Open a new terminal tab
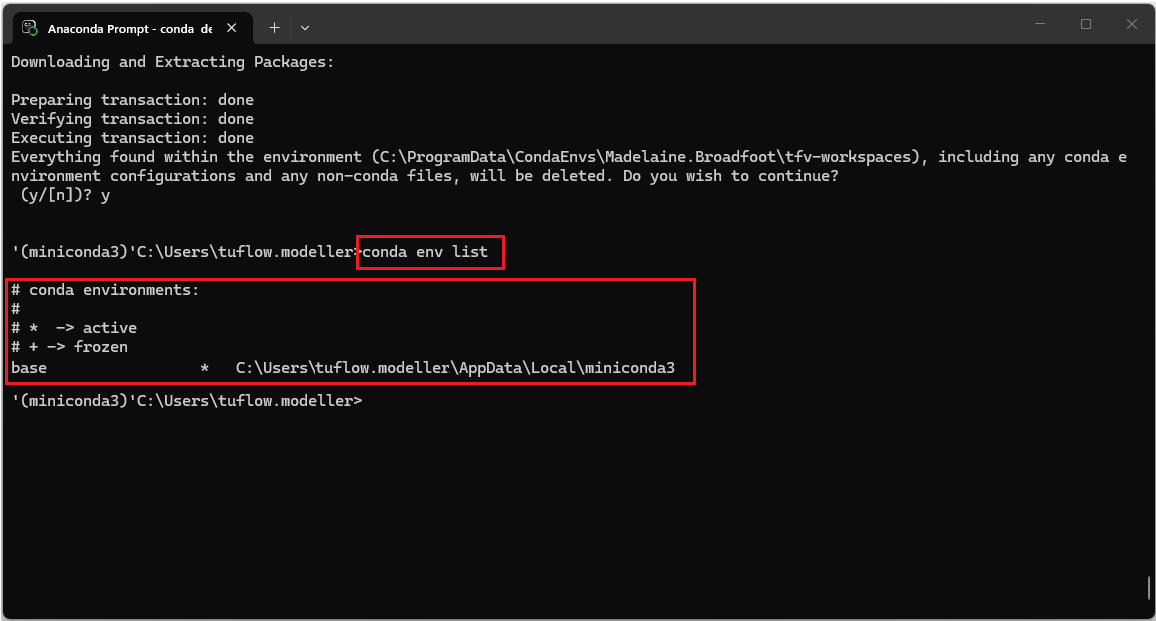 click(x=274, y=28)
